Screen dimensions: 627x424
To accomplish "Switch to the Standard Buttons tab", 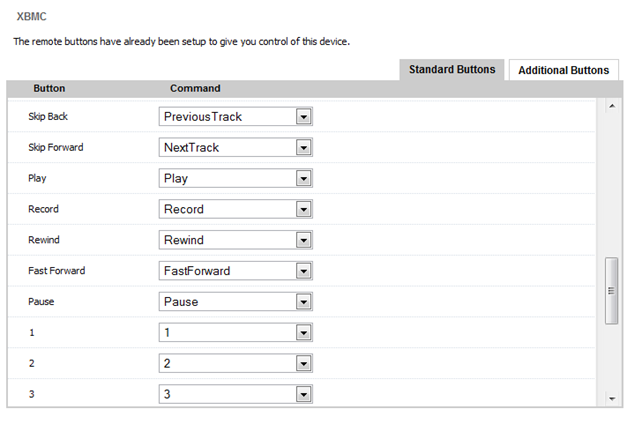I will (x=452, y=70).
